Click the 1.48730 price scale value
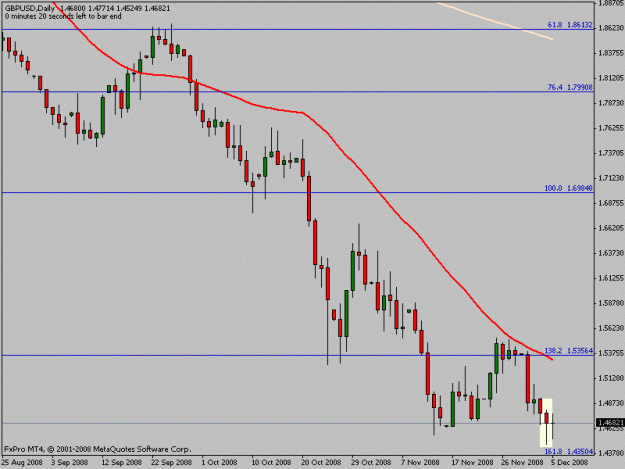 pos(611,403)
